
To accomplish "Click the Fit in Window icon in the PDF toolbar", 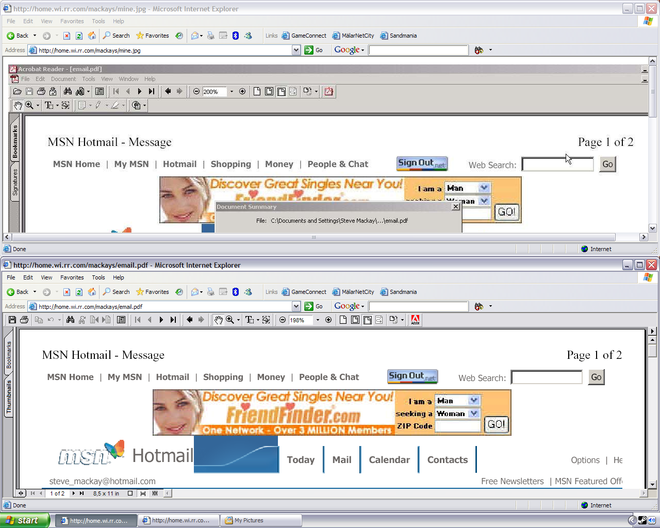I will point(355,320).
